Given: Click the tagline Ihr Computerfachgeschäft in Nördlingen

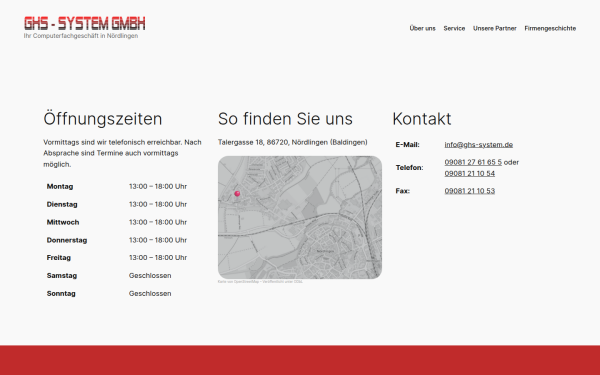Looking at the screenshot, I should tap(81, 36).
